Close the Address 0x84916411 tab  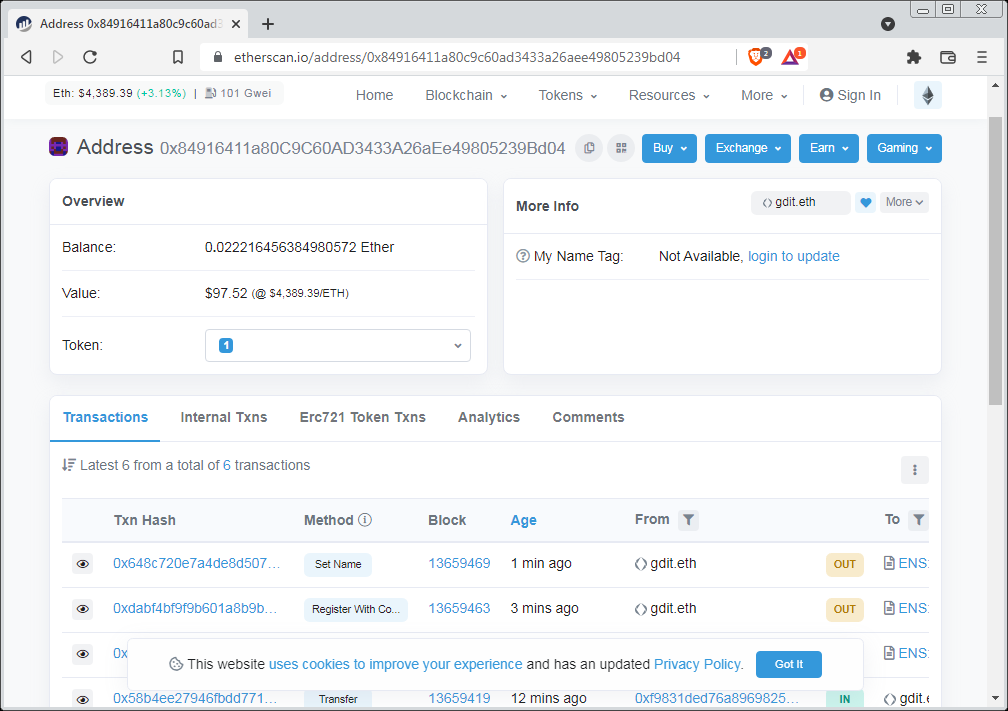tap(236, 24)
